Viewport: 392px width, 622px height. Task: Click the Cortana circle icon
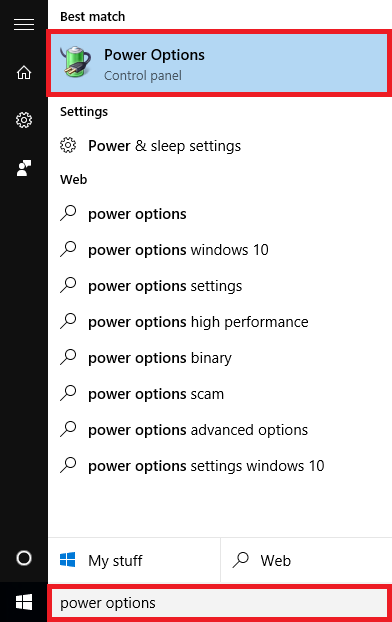pyautogui.click(x=24, y=558)
